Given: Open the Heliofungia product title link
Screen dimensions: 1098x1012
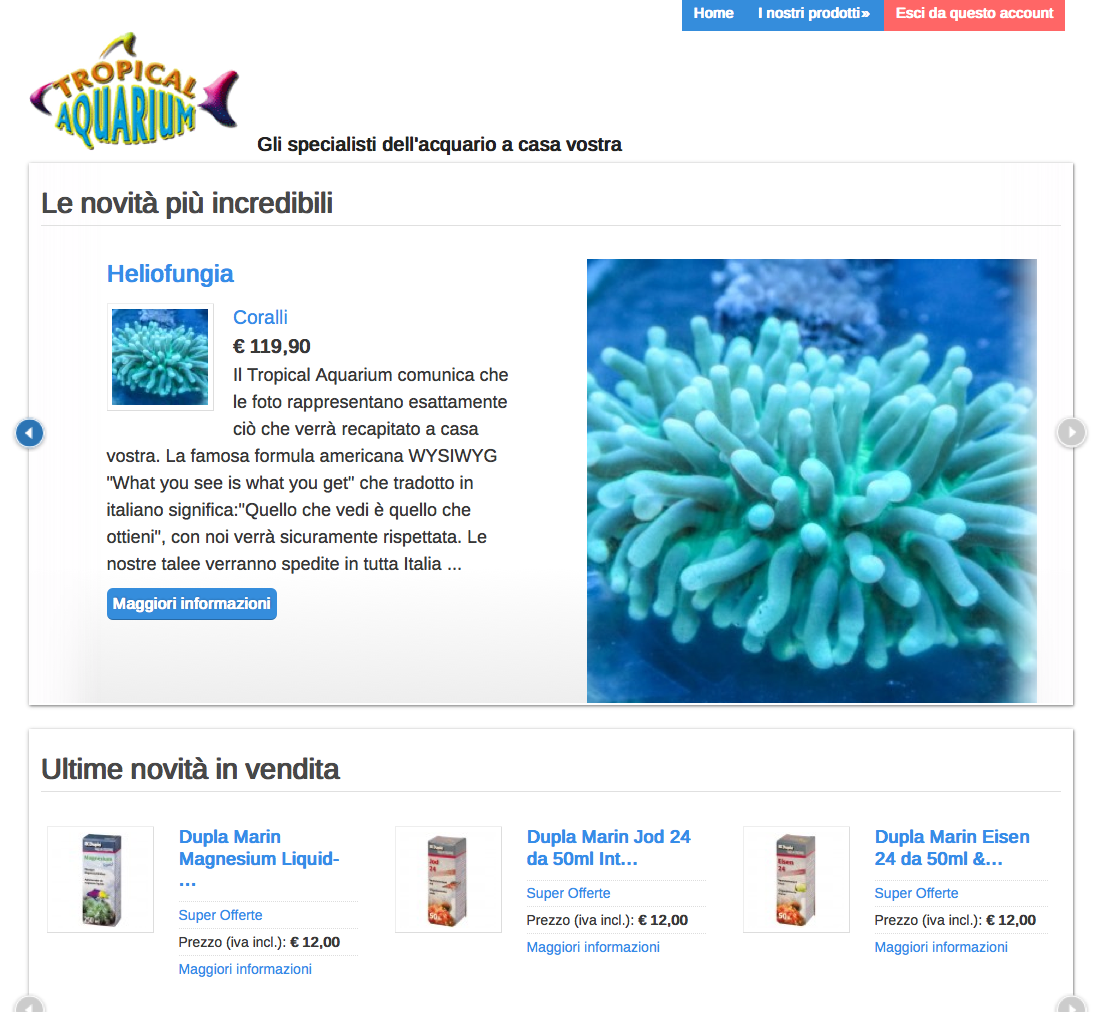Looking at the screenshot, I should tap(170, 274).
